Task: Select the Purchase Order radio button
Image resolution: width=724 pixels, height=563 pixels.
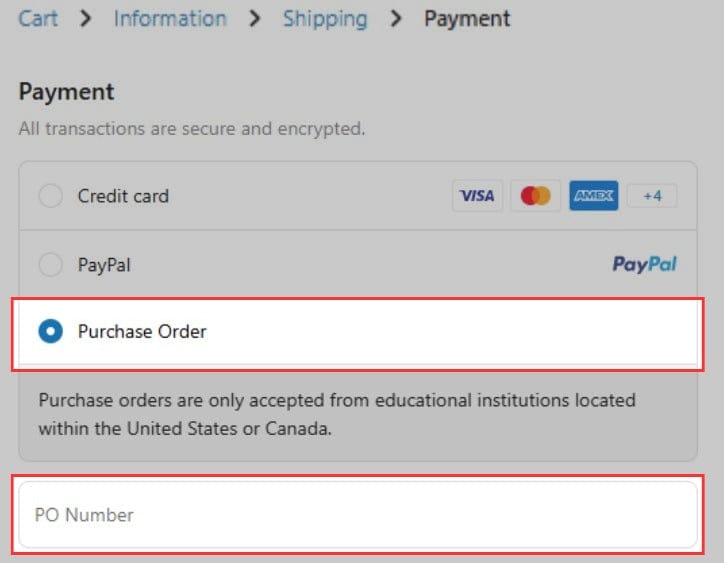Action: point(50,331)
